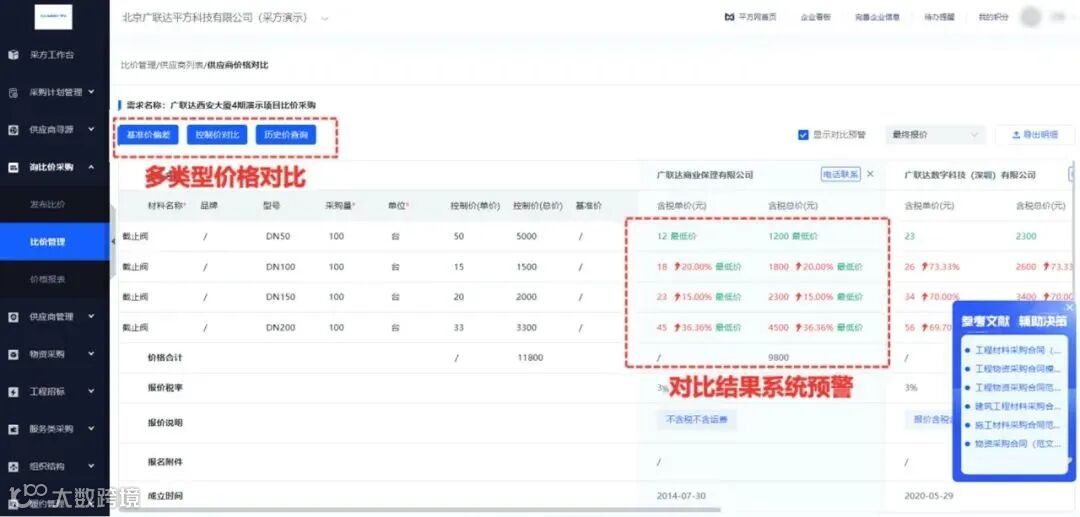Expand the 组织结构 chevron
The image size is (1080, 517).
[x=92, y=466]
